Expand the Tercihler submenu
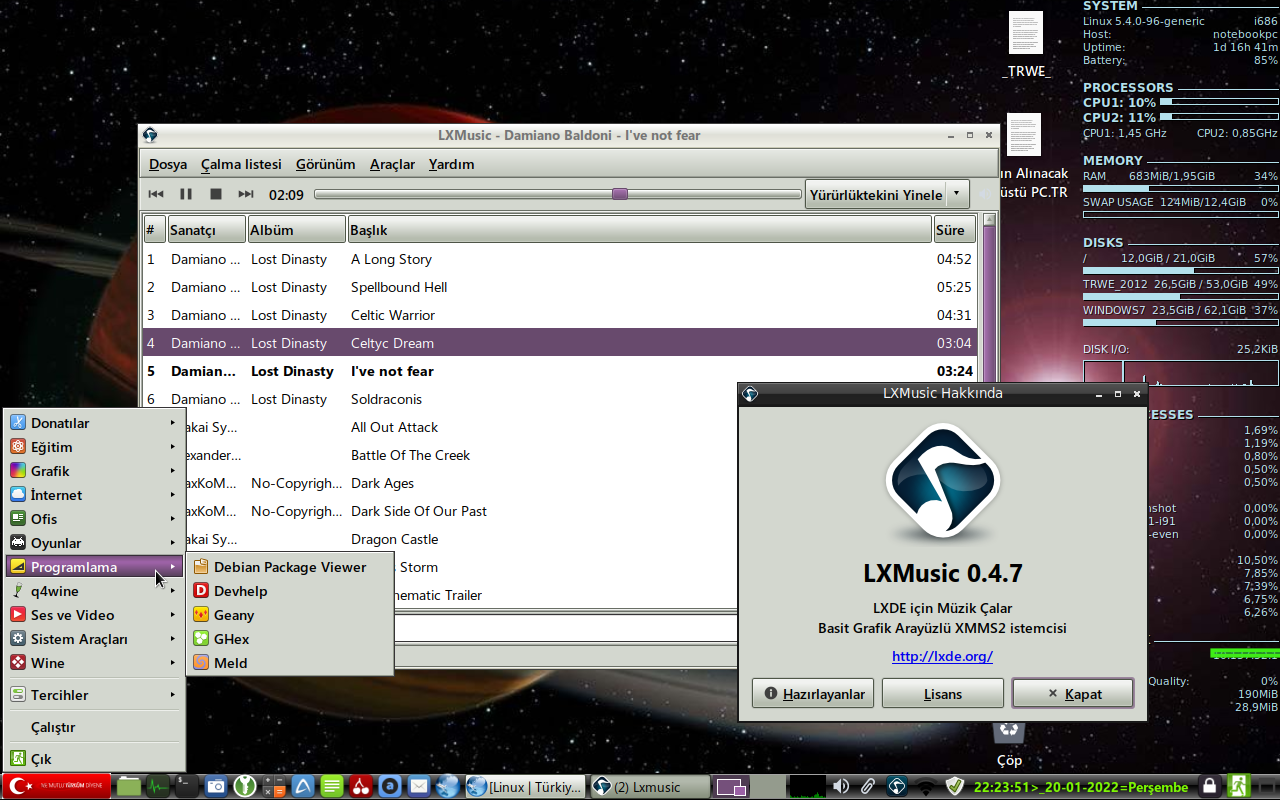Screen dimensions: 1280x800 [x=95, y=695]
